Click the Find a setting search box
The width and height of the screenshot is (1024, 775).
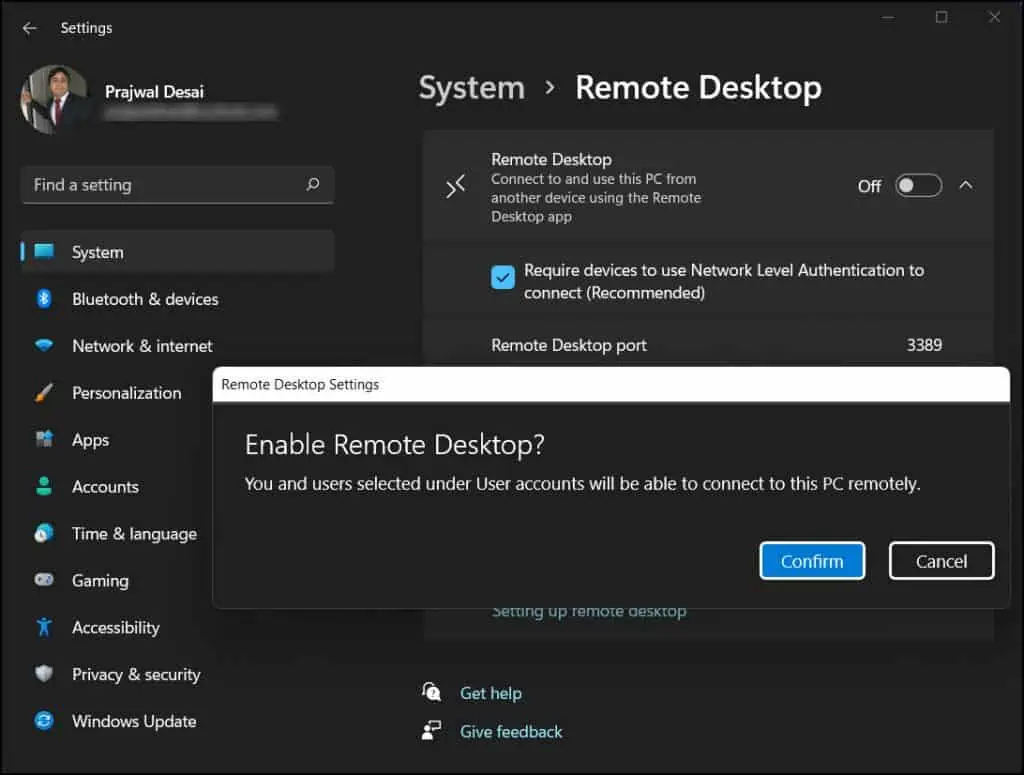178,185
